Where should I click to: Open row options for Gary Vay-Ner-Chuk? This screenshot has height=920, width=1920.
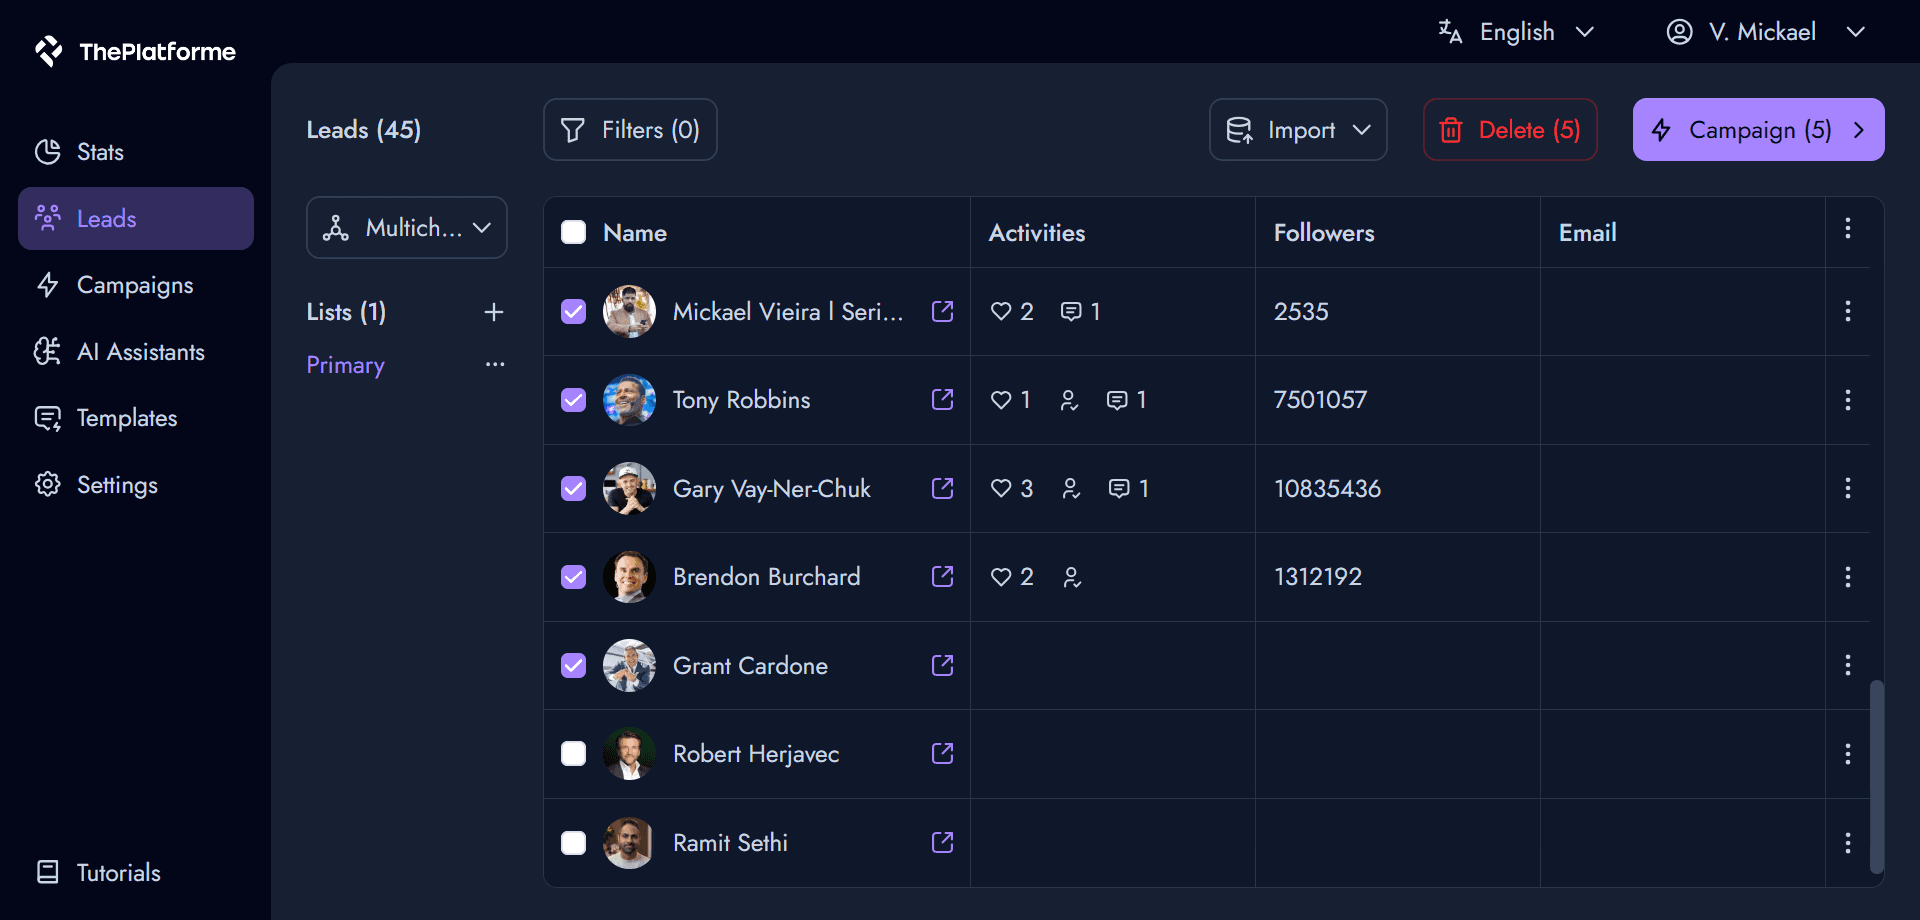pos(1847,488)
